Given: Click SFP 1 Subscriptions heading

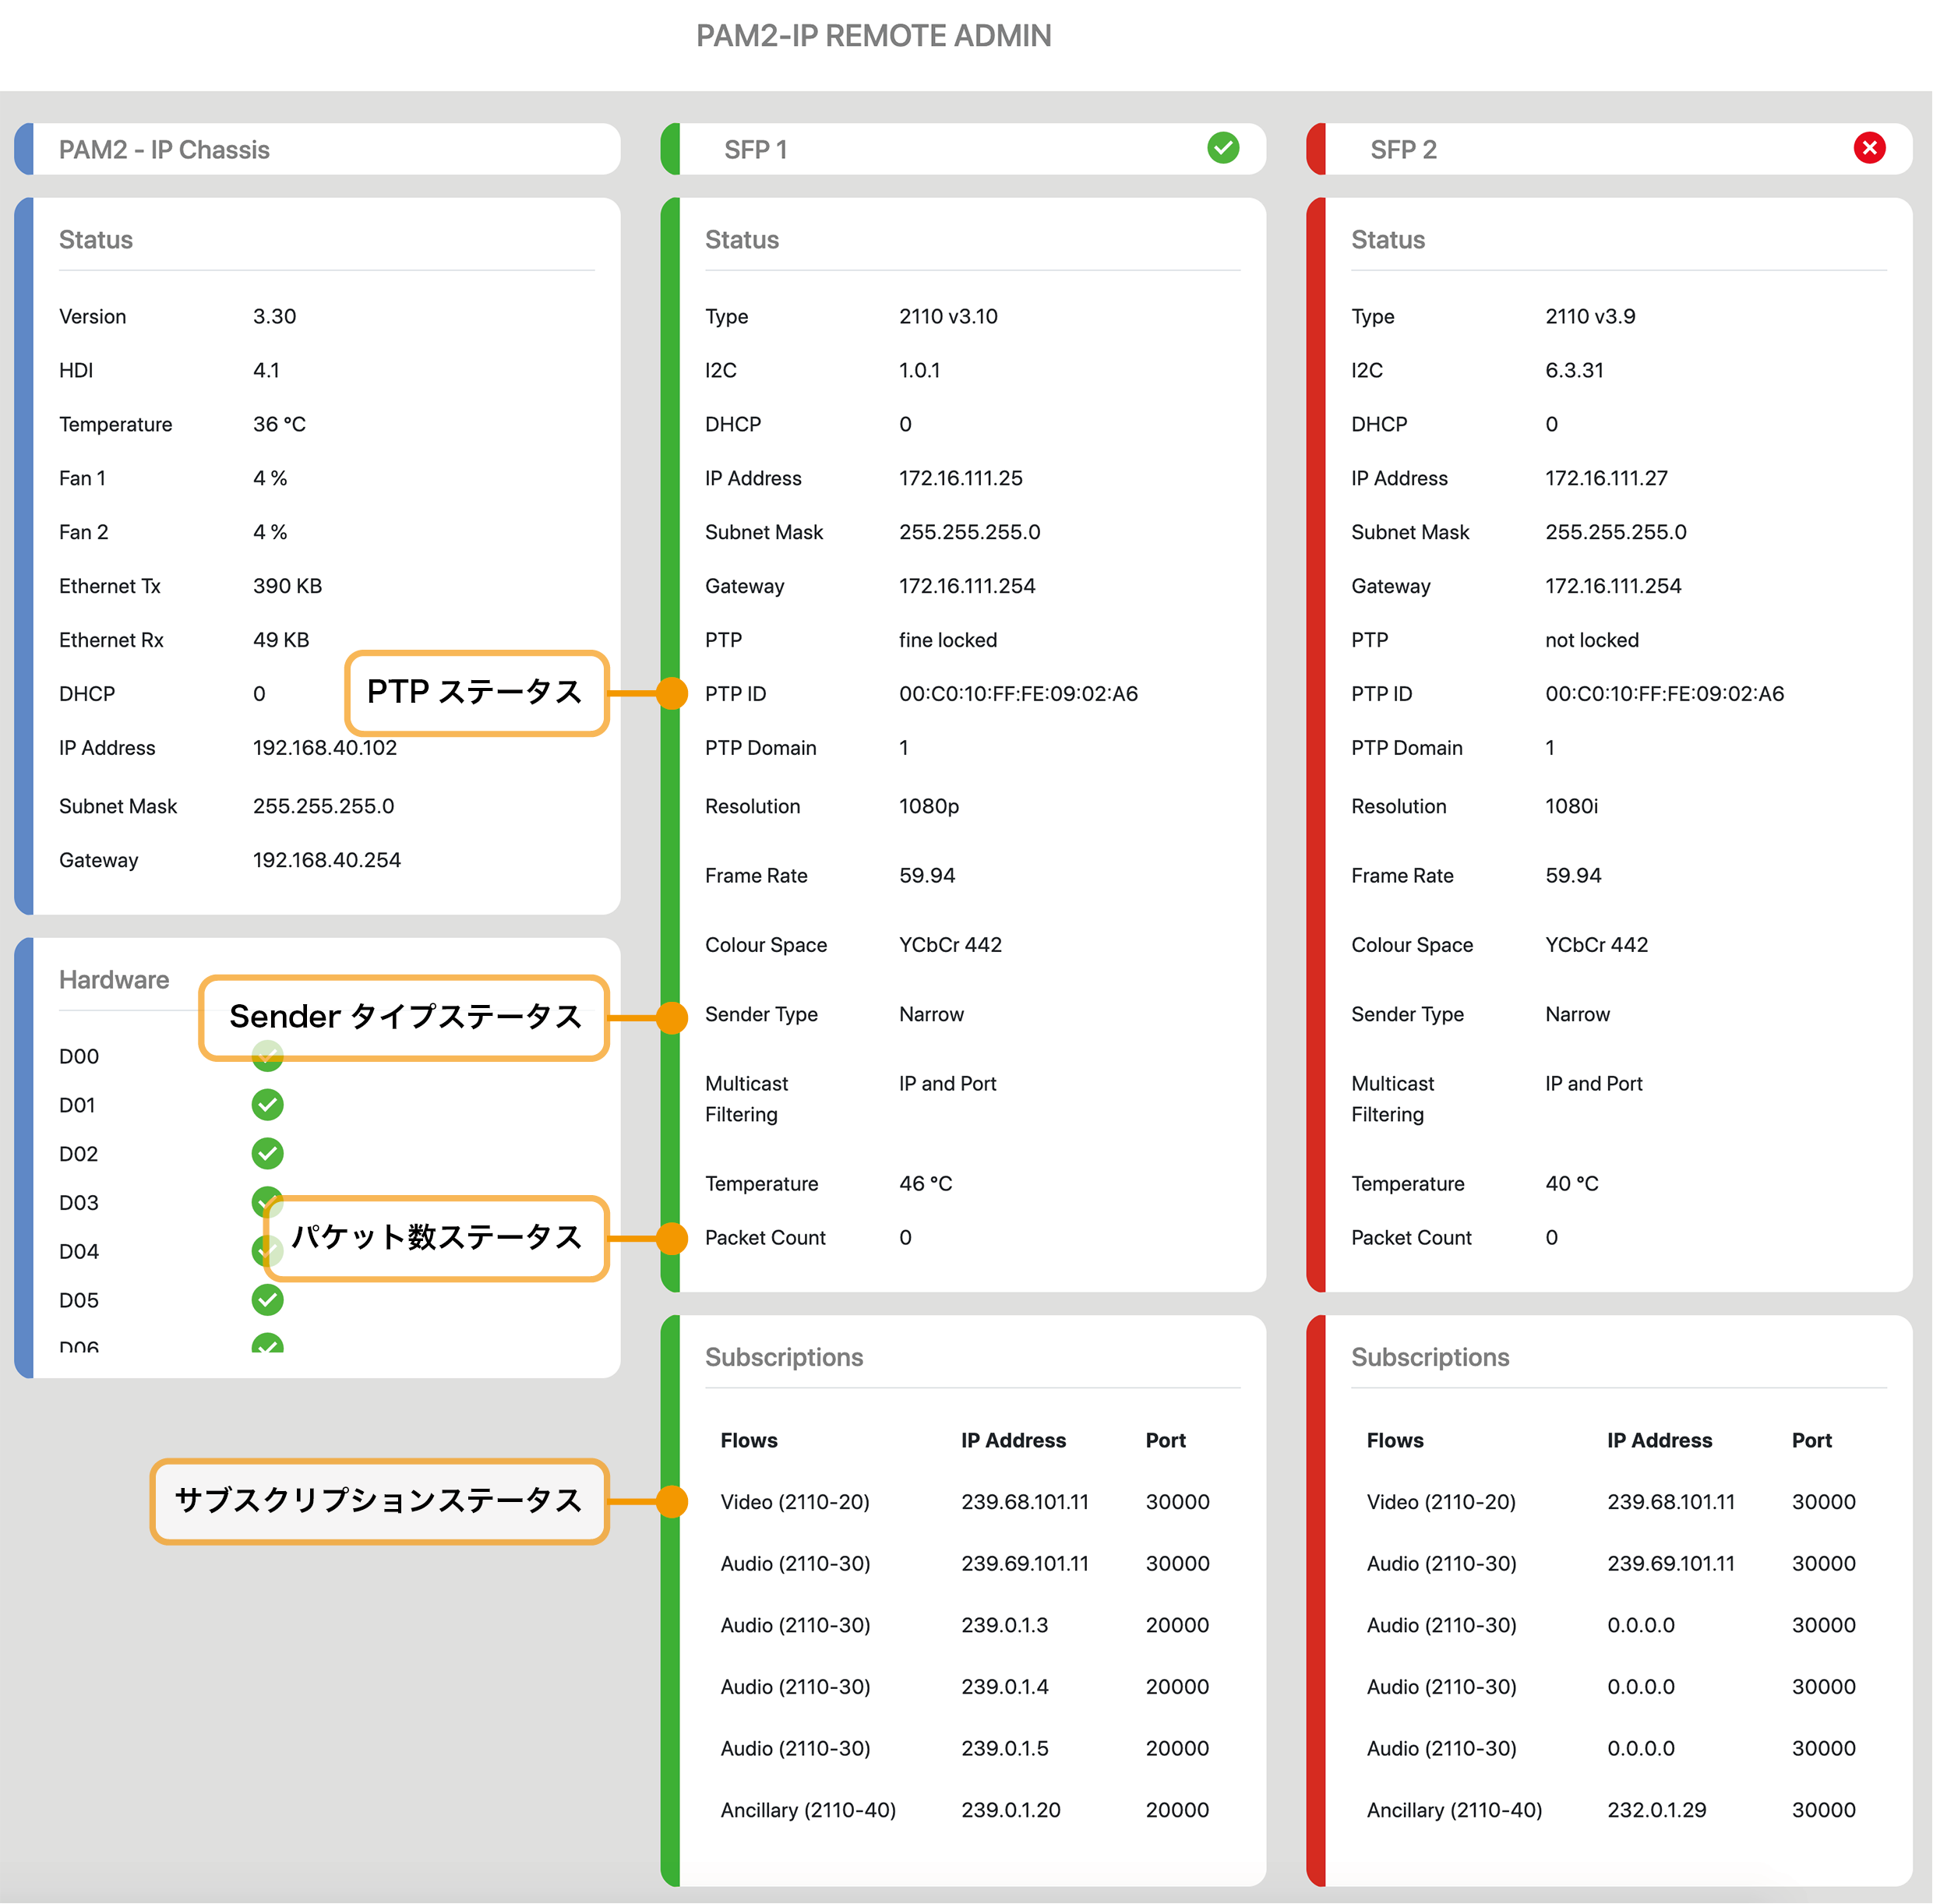Looking at the screenshot, I should click(x=784, y=1357).
